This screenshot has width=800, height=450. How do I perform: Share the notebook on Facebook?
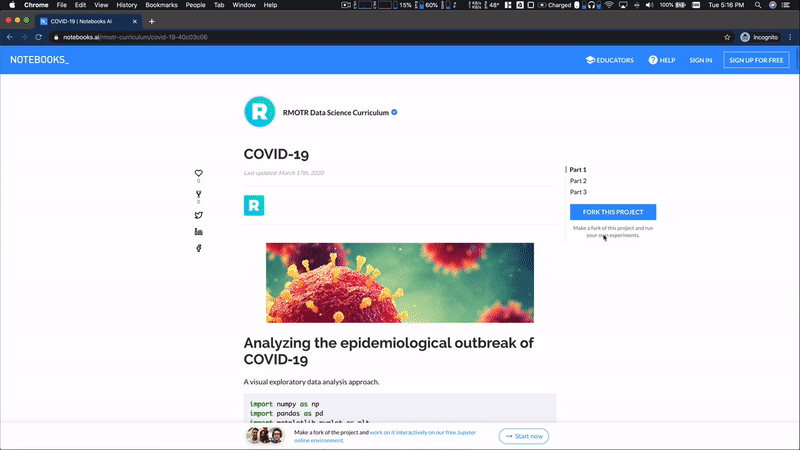coord(198,248)
